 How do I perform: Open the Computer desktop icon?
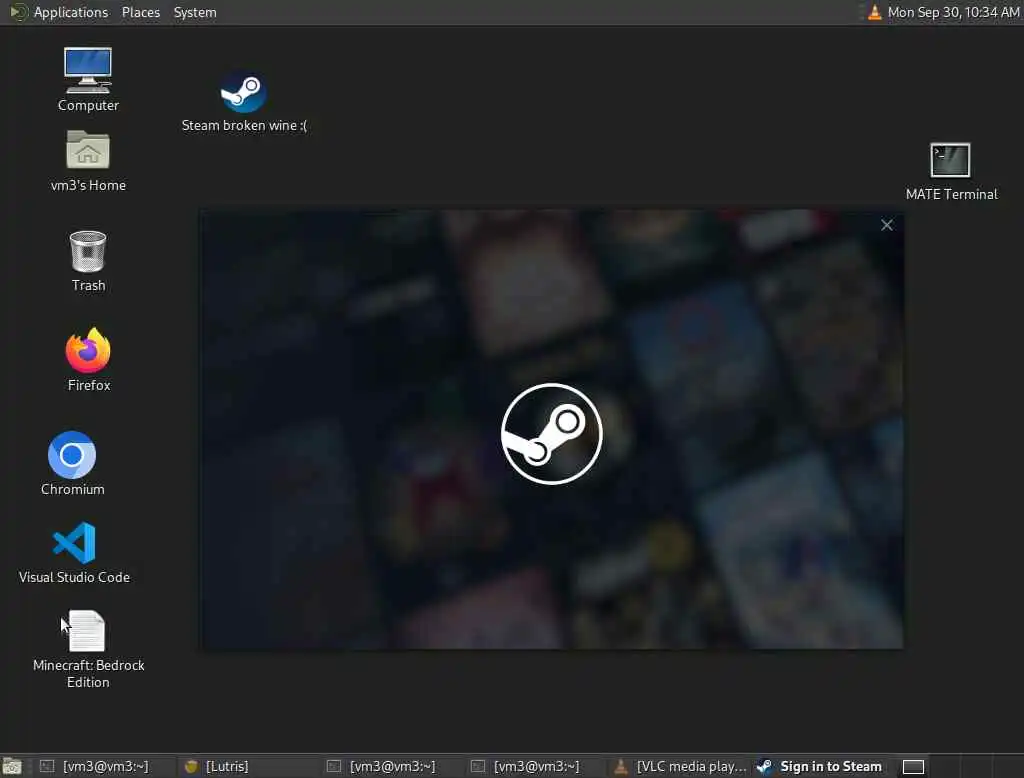88,80
